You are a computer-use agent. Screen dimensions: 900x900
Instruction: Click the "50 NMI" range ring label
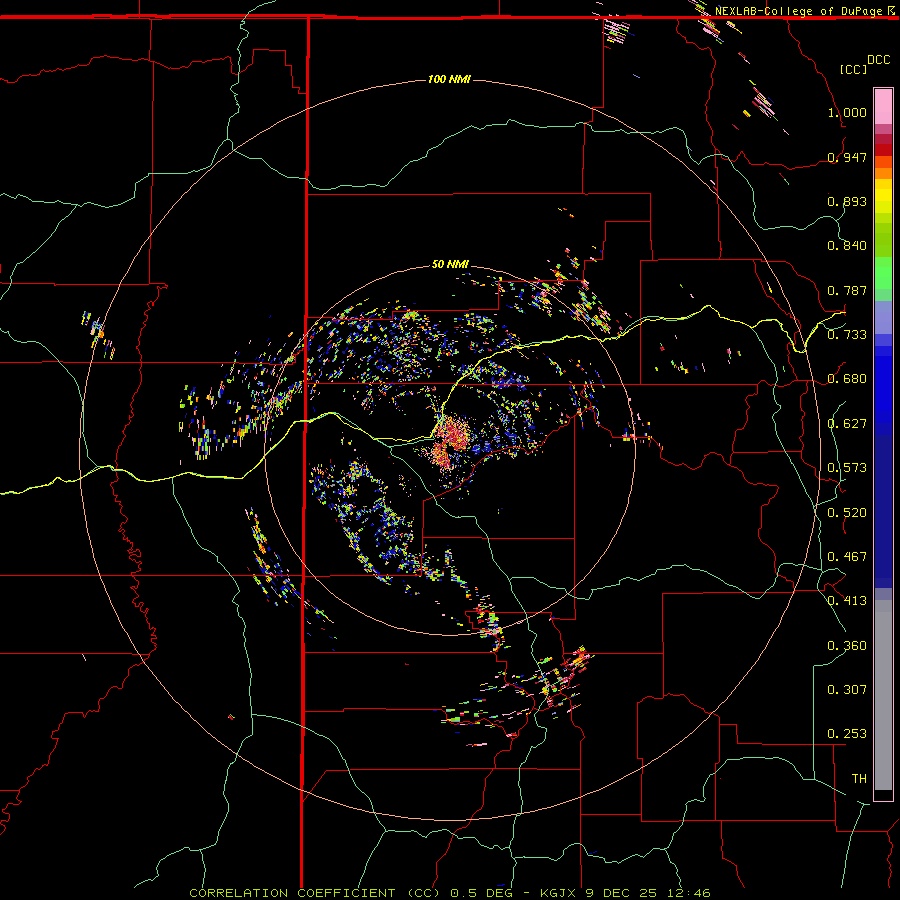pyautogui.click(x=450, y=264)
